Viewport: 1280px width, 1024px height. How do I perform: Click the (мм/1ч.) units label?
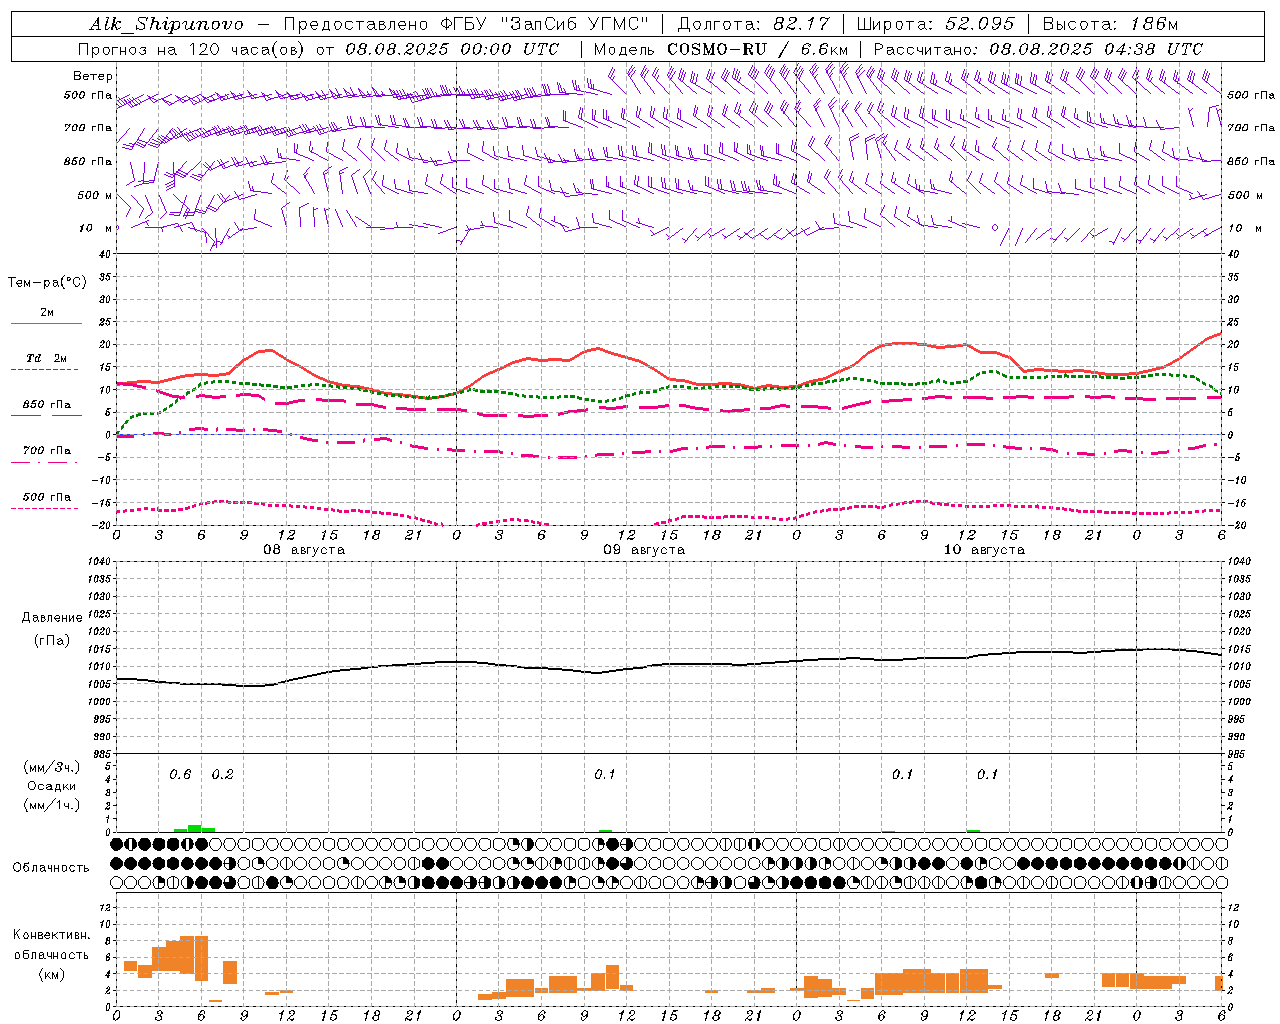[x=52, y=805]
